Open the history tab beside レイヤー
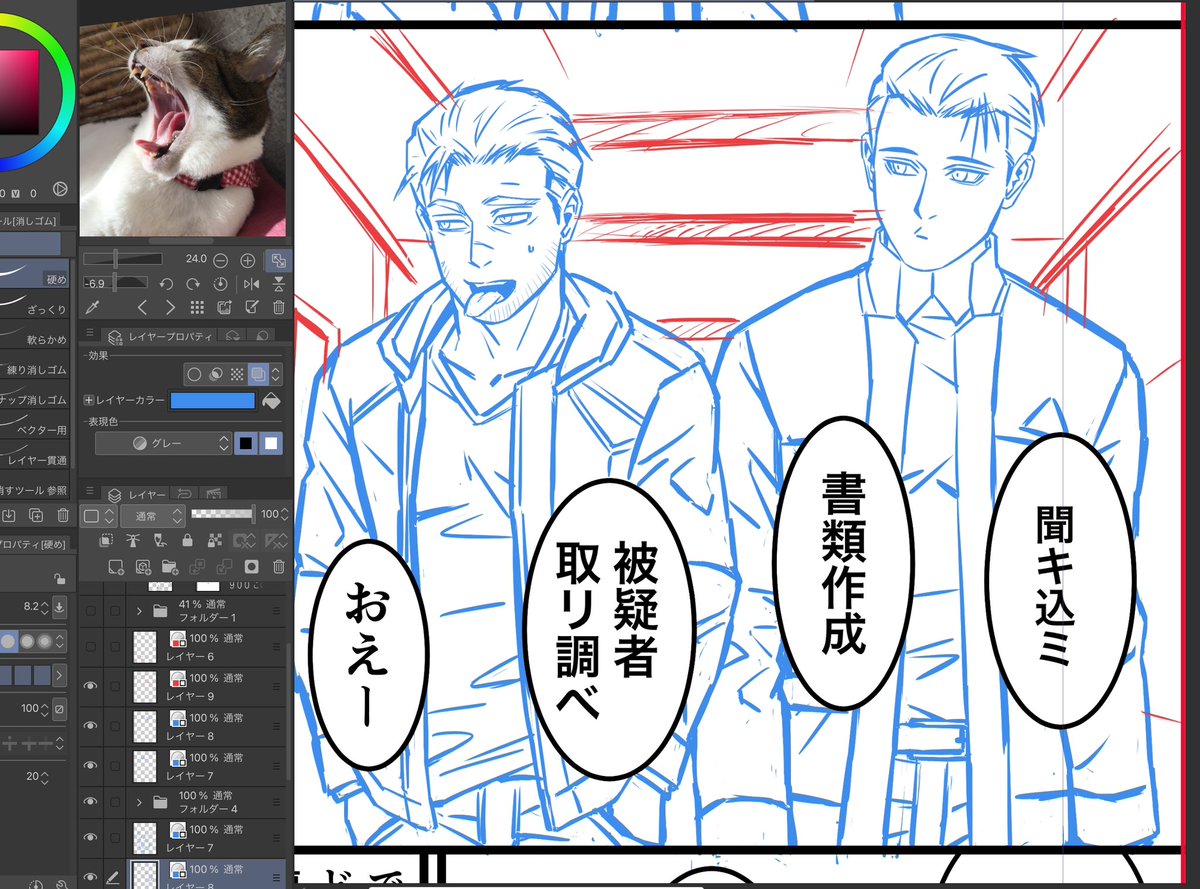This screenshot has width=1200, height=889. click(x=184, y=495)
